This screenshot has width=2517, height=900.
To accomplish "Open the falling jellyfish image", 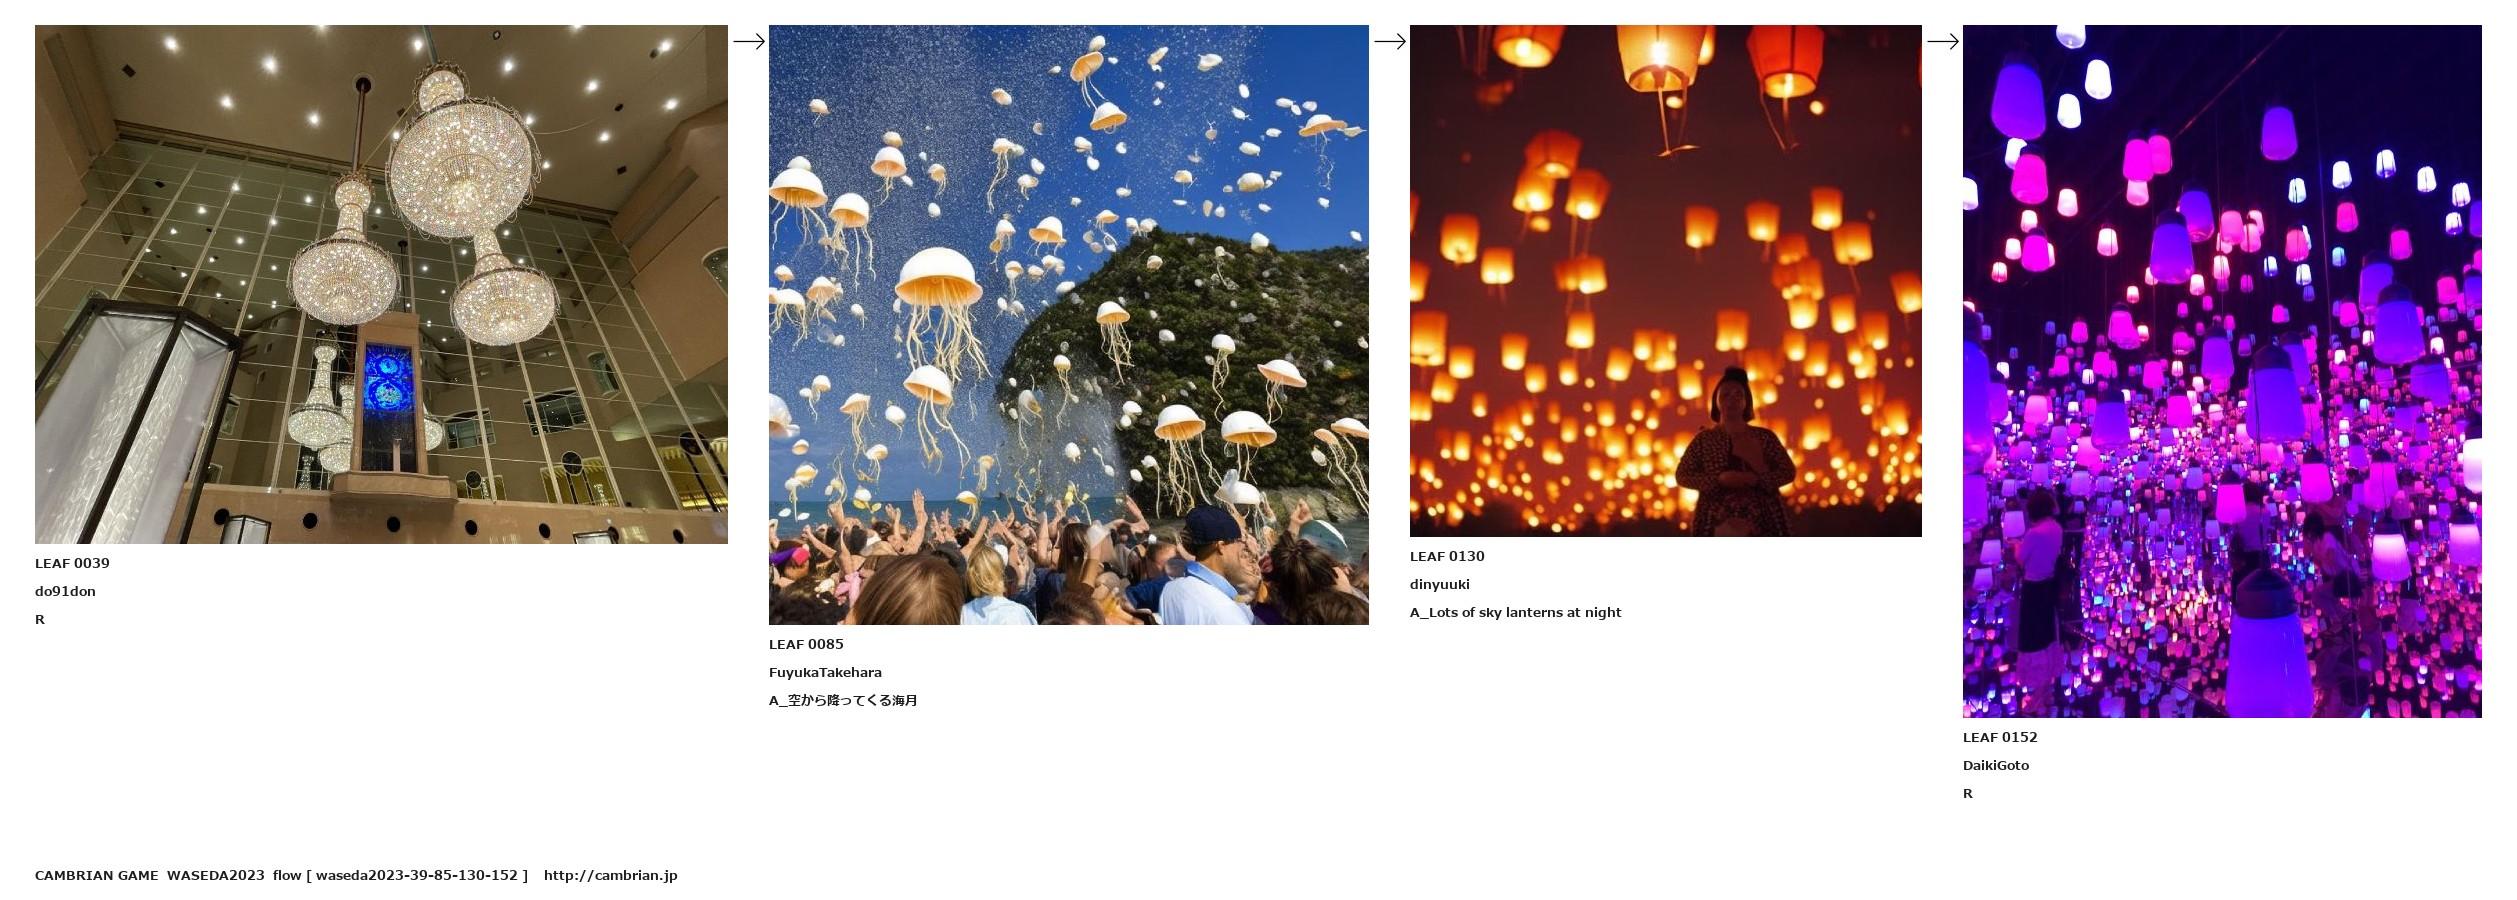I will coord(1068,325).
